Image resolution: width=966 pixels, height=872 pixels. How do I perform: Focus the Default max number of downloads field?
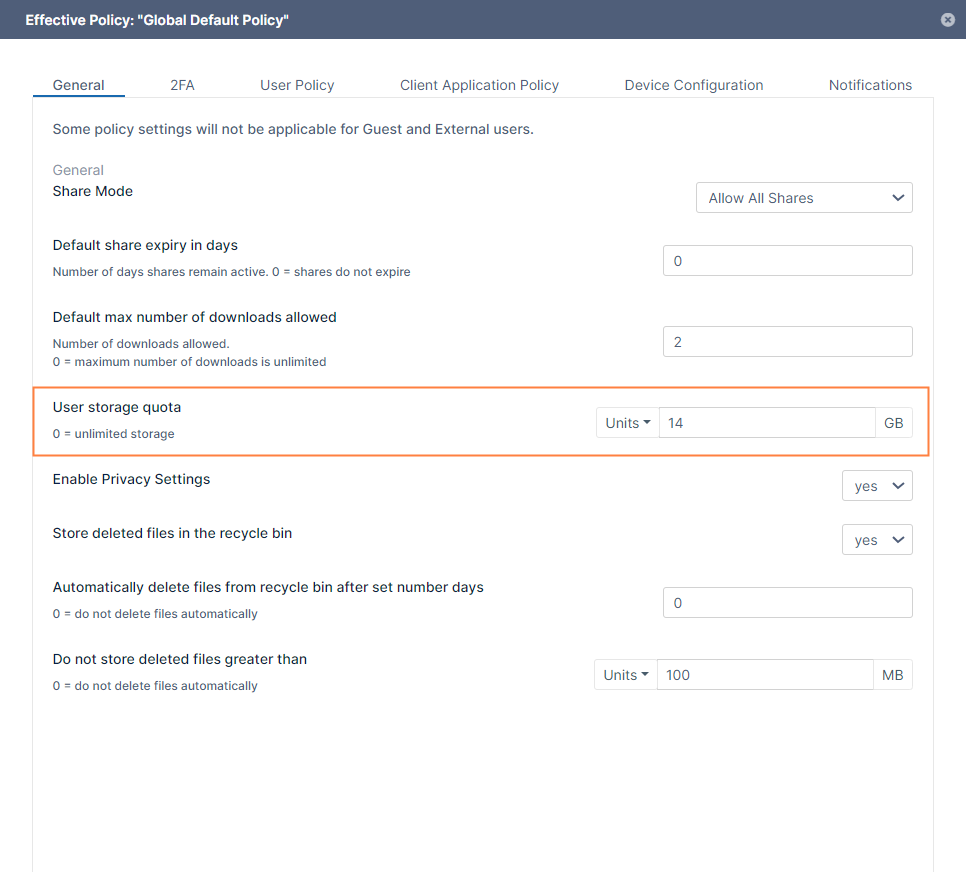pos(787,342)
